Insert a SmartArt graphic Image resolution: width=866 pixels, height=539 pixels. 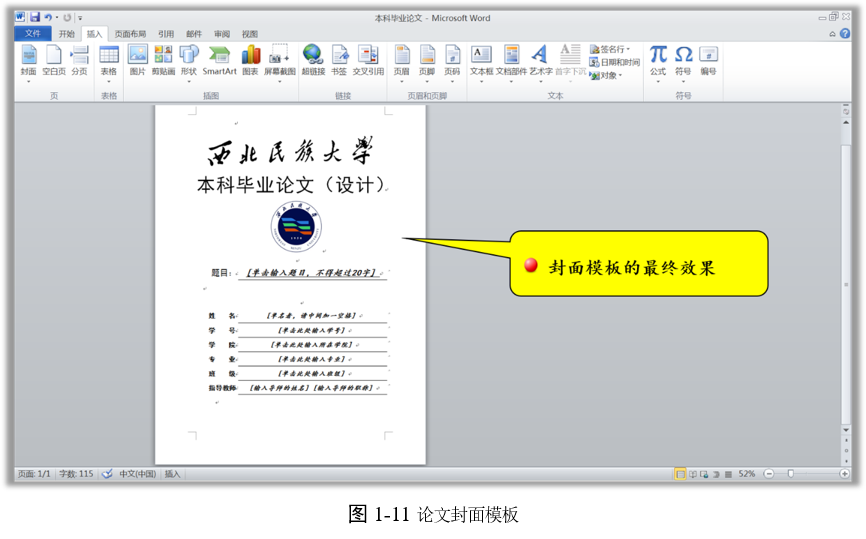(219, 61)
